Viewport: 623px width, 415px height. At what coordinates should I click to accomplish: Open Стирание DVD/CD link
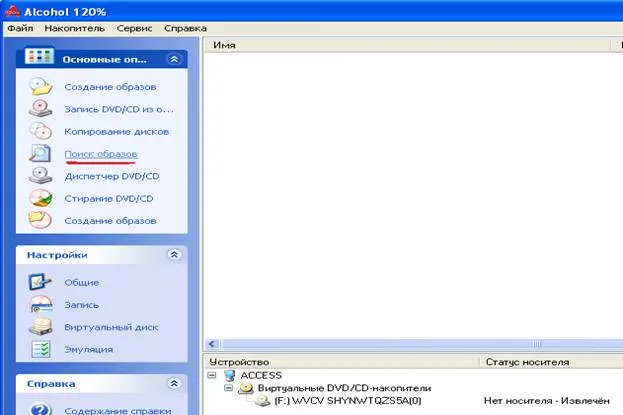(108, 198)
